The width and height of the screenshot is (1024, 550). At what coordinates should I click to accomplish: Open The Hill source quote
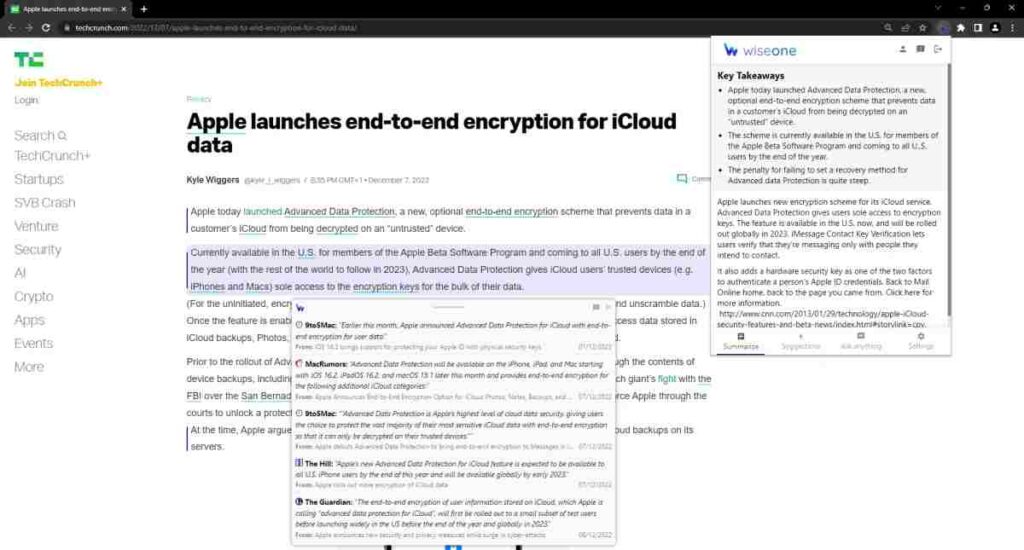point(453,474)
